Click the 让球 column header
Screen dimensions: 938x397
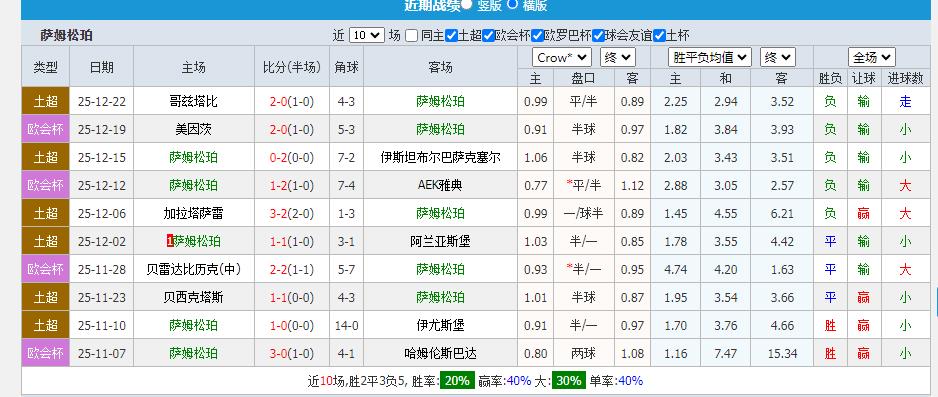click(x=863, y=78)
